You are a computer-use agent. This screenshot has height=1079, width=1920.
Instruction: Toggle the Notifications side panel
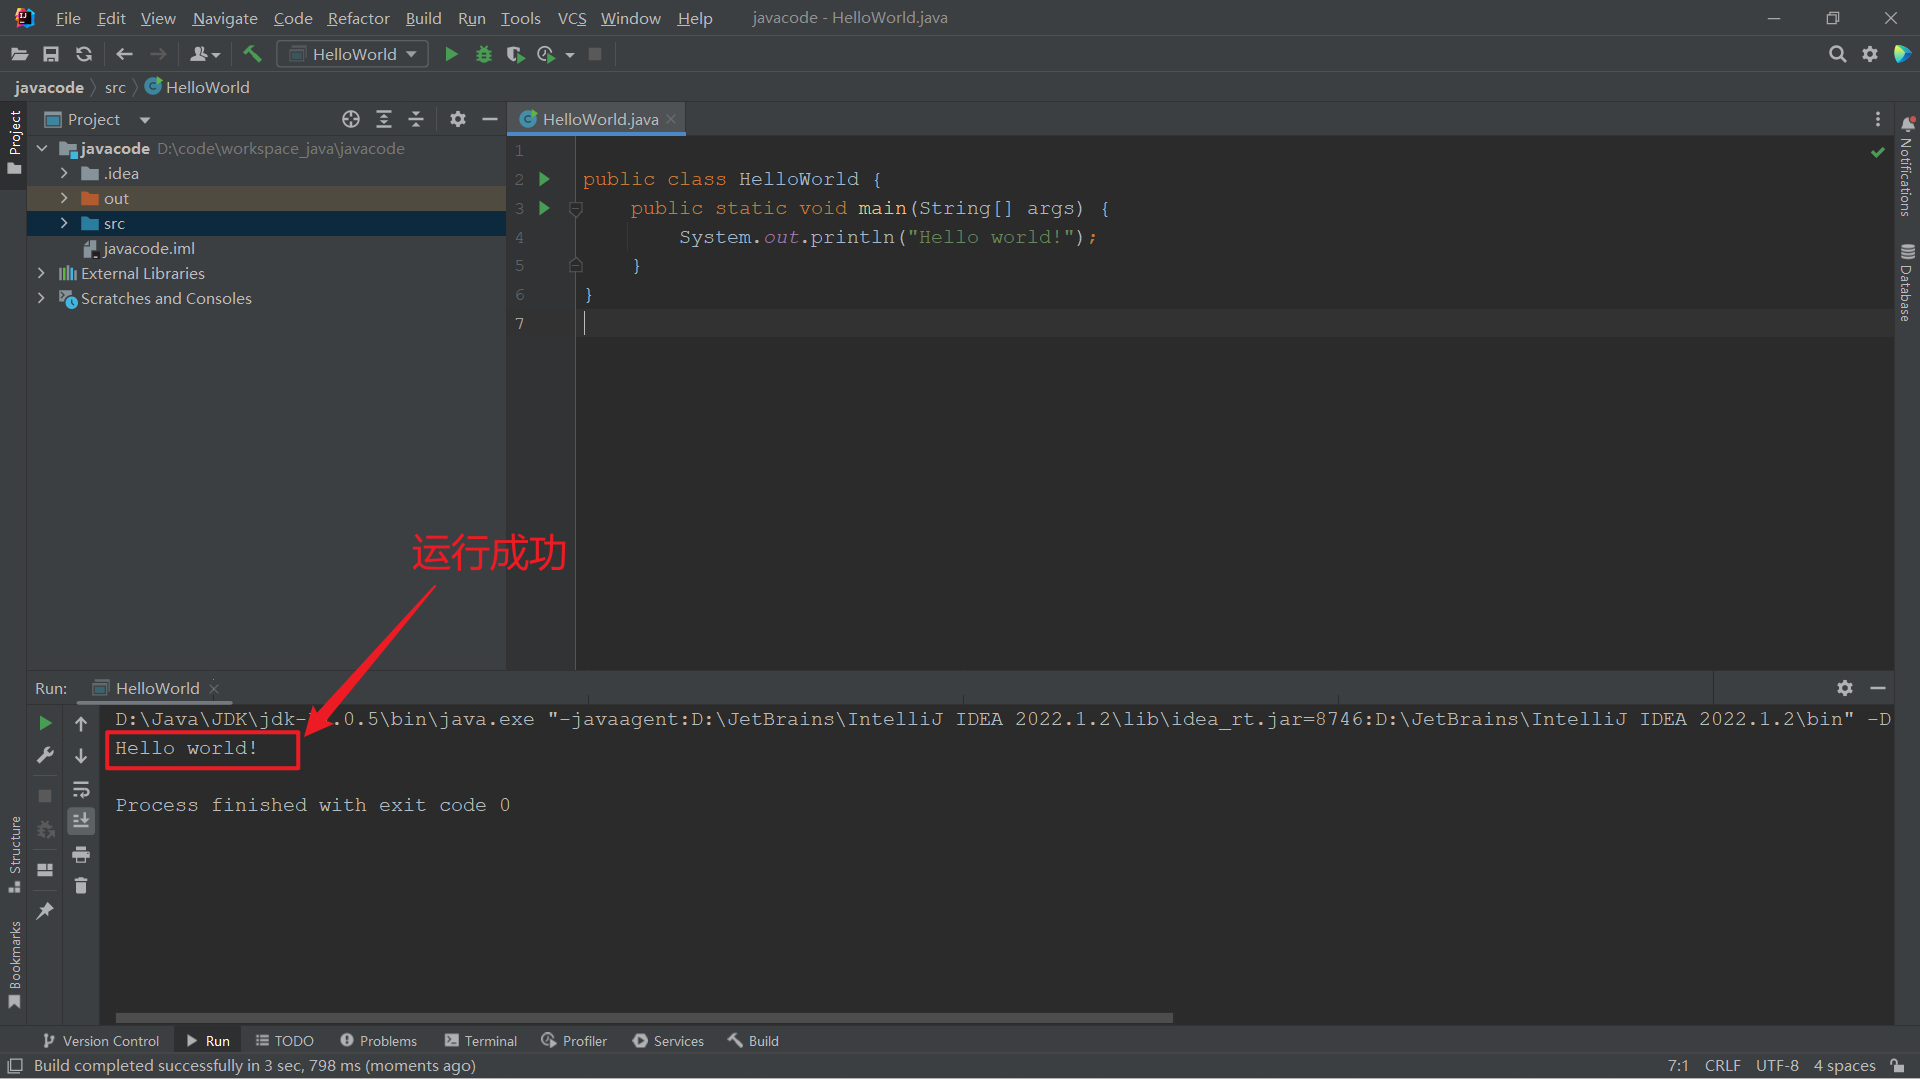point(1906,166)
